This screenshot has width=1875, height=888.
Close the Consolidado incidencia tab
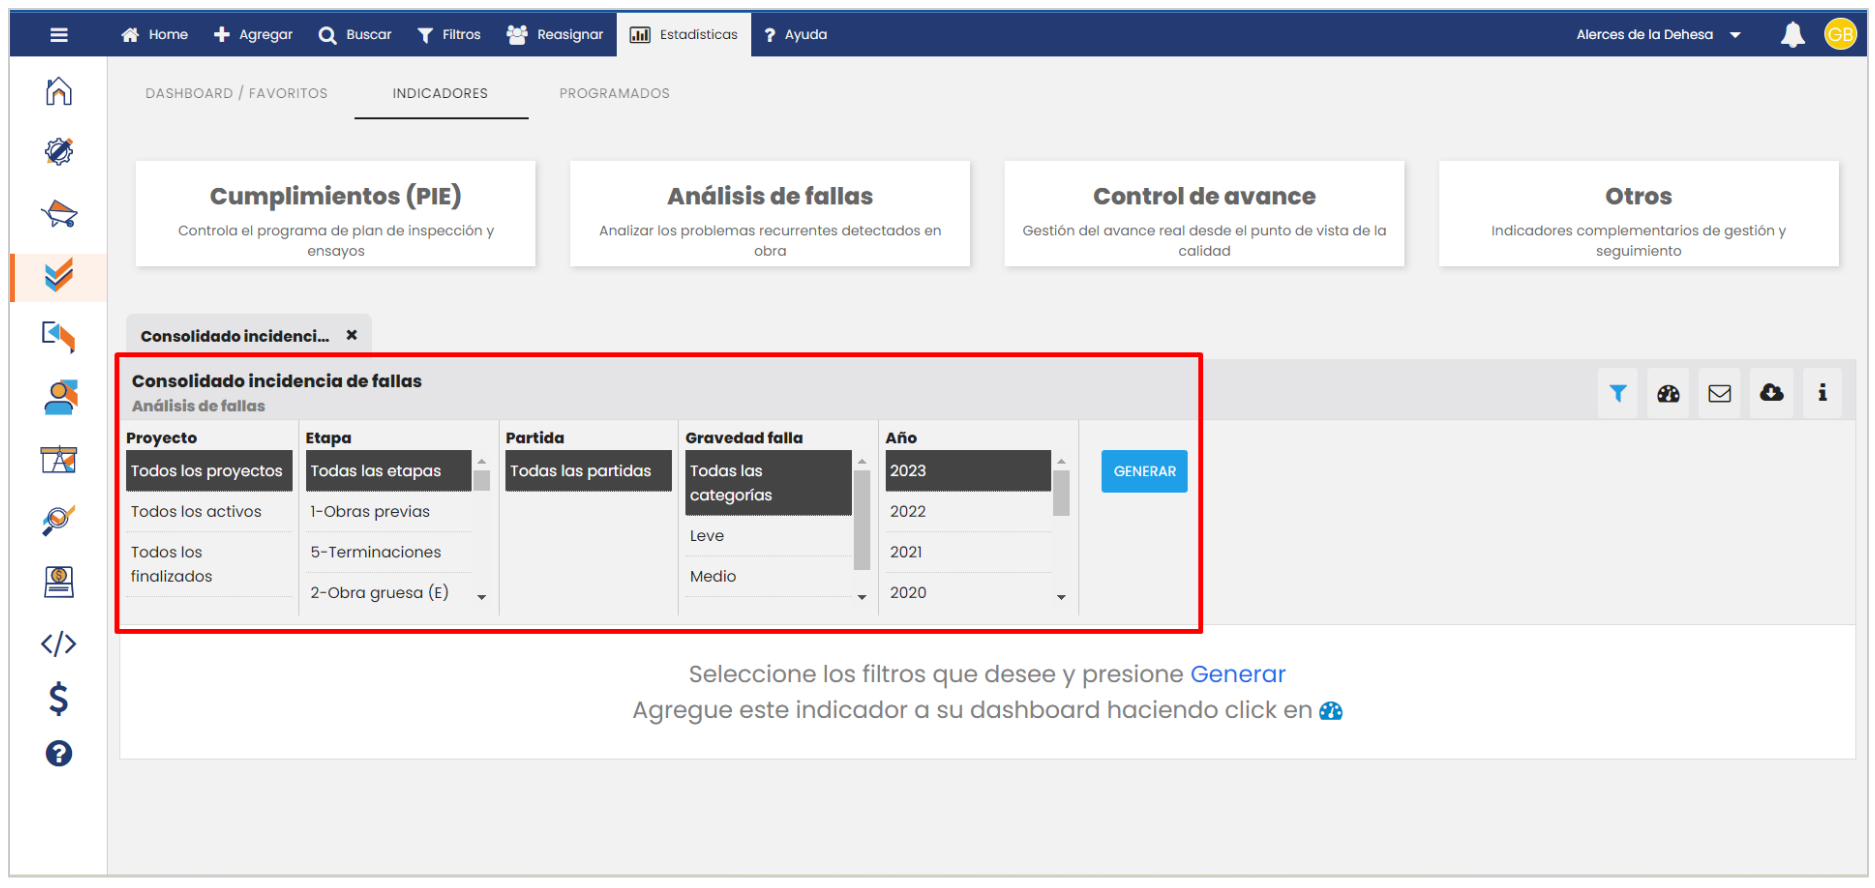click(352, 335)
